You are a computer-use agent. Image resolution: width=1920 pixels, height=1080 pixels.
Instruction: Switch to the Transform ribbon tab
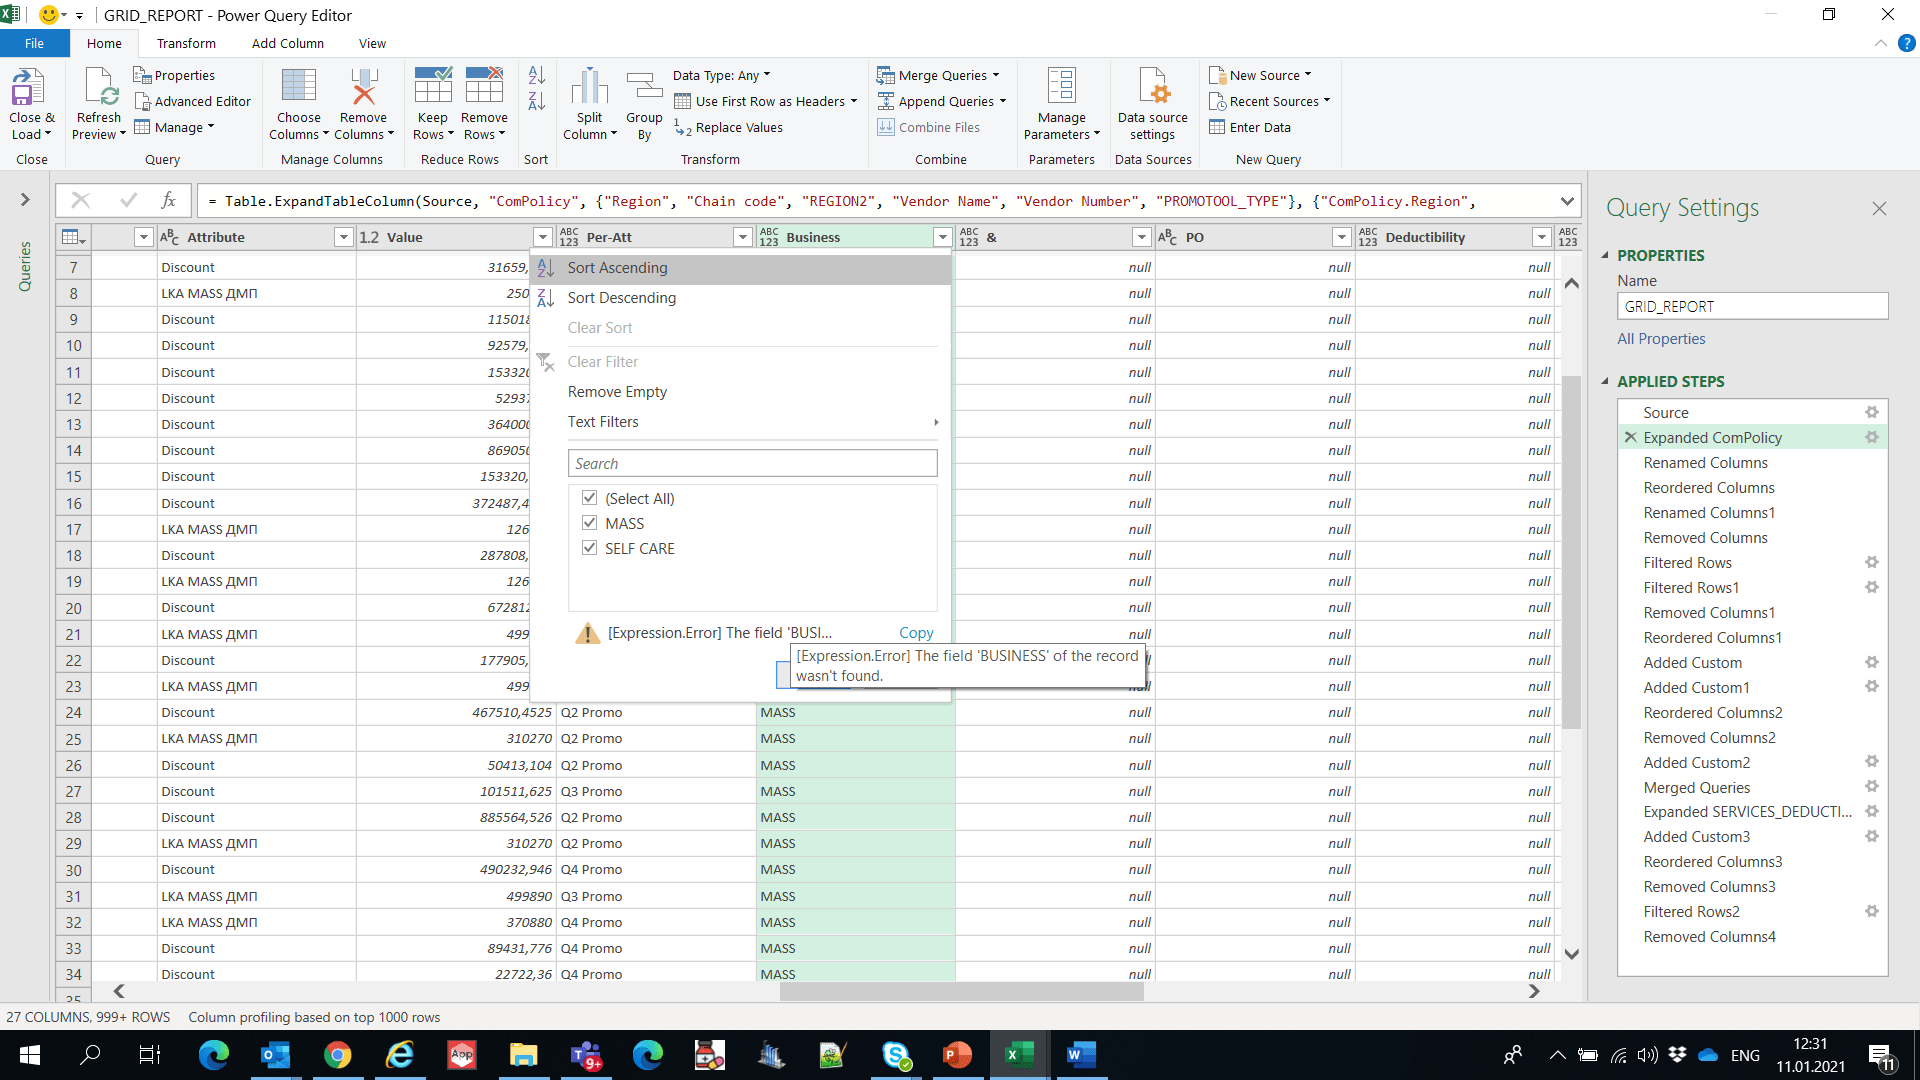click(186, 43)
